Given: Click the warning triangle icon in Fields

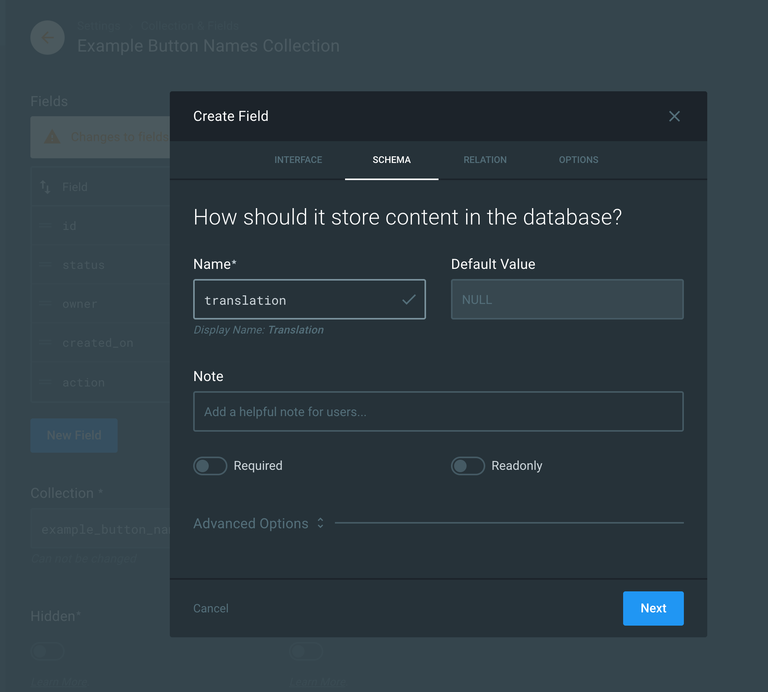Looking at the screenshot, I should pos(51,138).
